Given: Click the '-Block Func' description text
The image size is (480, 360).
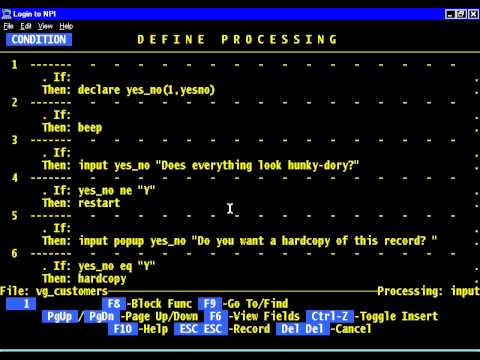Looking at the screenshot, I should [159, 304].
